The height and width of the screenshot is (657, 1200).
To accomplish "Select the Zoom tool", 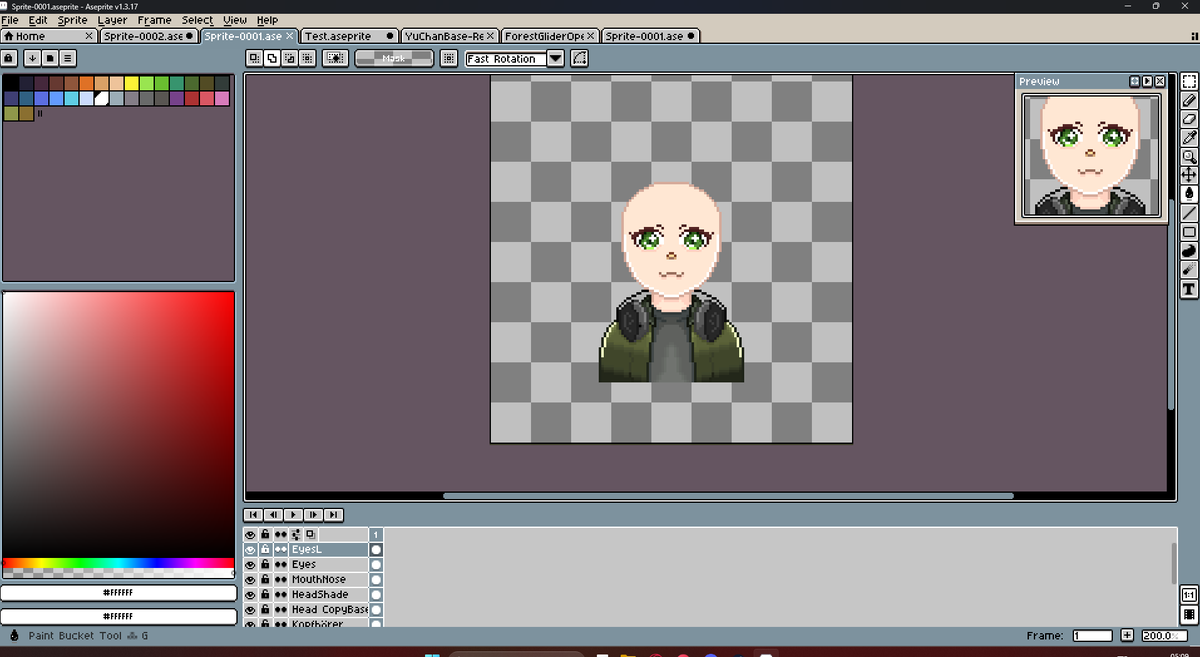I will click(1189, 156).
